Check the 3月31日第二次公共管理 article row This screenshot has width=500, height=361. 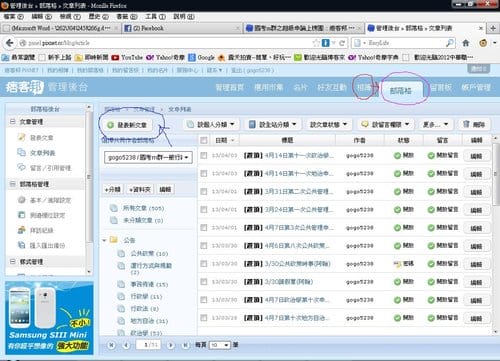pyautogui.click(x=204, y=192)
